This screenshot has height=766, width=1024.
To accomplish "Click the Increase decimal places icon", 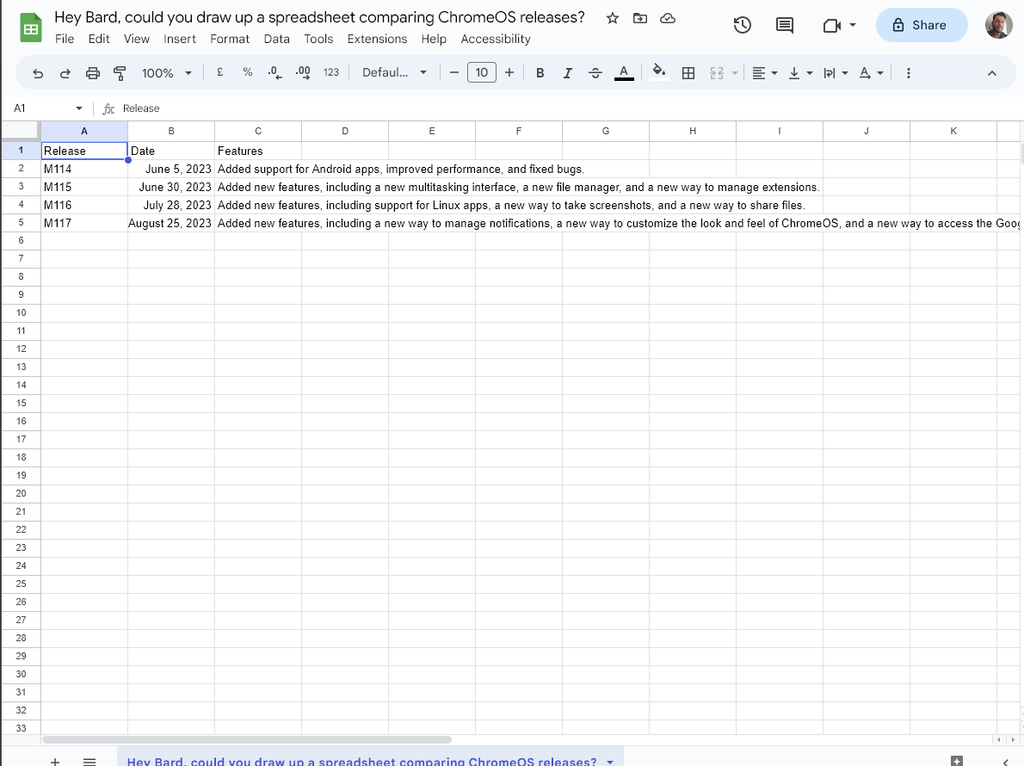I will (x=303, y=72).
